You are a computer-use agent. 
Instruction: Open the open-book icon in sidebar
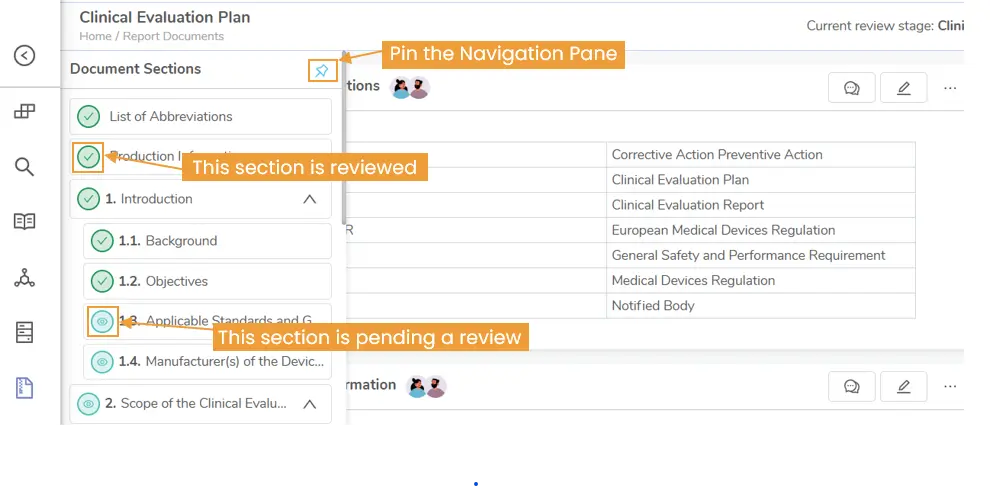coord(25,222)
